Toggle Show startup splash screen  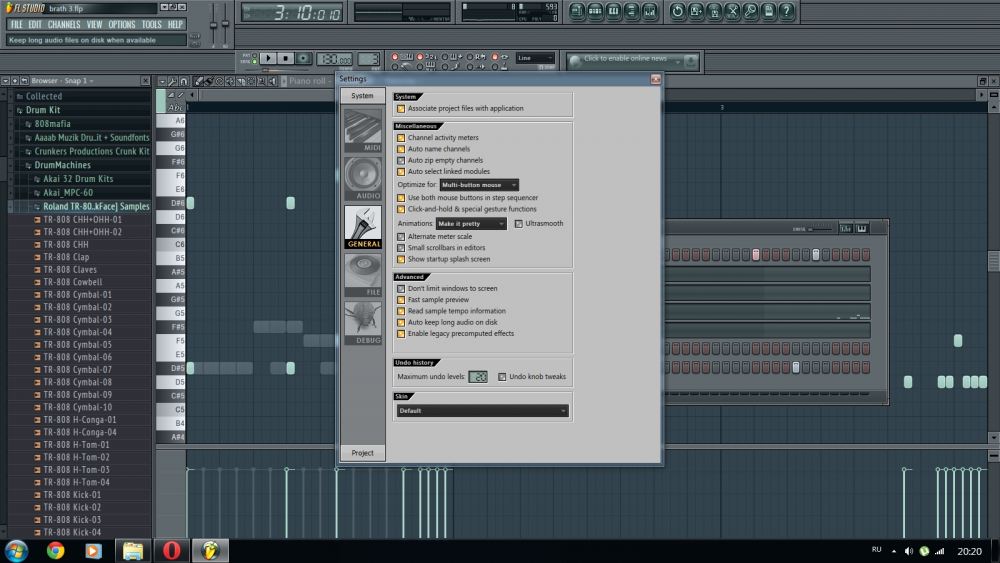click(401, 260)
